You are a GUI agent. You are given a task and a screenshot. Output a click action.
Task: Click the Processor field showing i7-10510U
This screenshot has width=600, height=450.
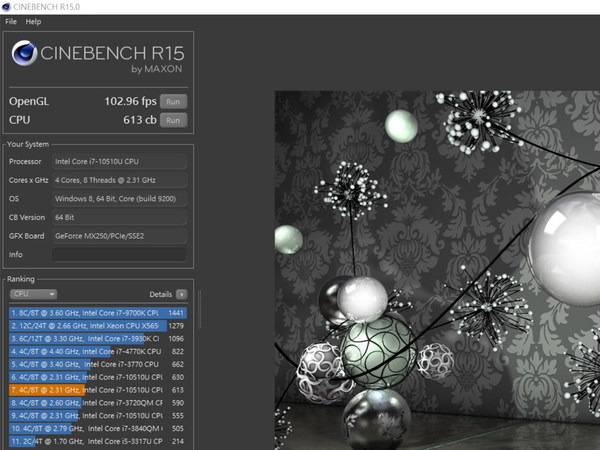[118, 162]
